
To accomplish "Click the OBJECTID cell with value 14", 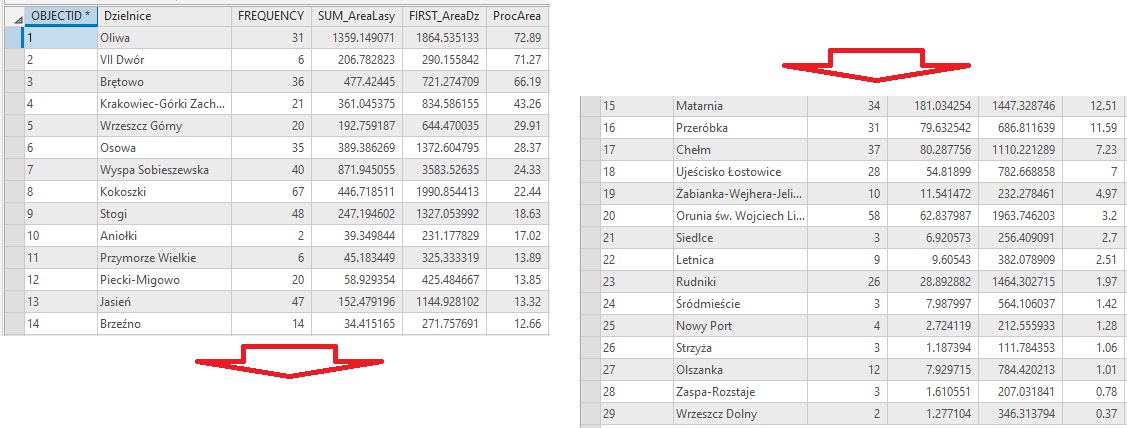I will [x=58, y=323].
